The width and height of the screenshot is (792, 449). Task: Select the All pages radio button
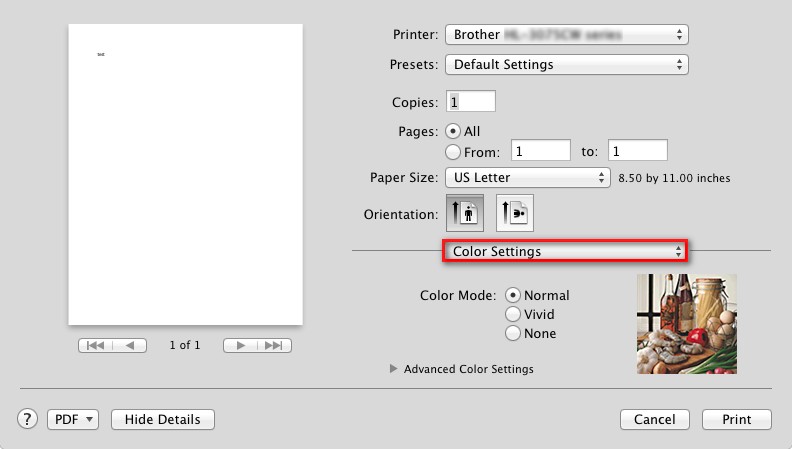pos(453,131)
